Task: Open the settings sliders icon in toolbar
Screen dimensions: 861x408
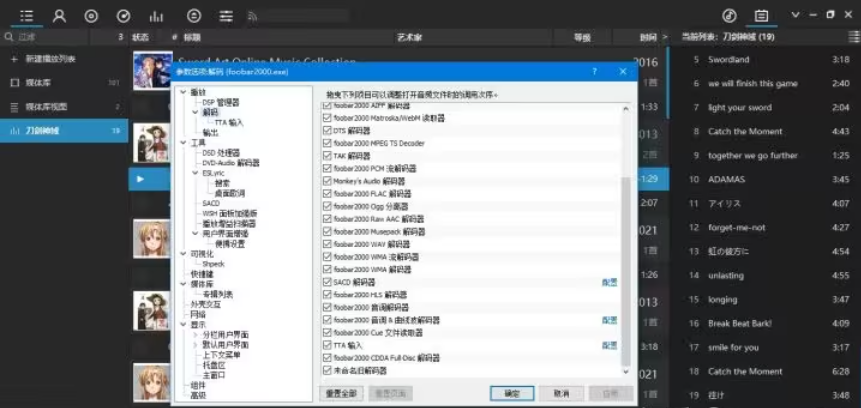Action: (x=226, y=16)
